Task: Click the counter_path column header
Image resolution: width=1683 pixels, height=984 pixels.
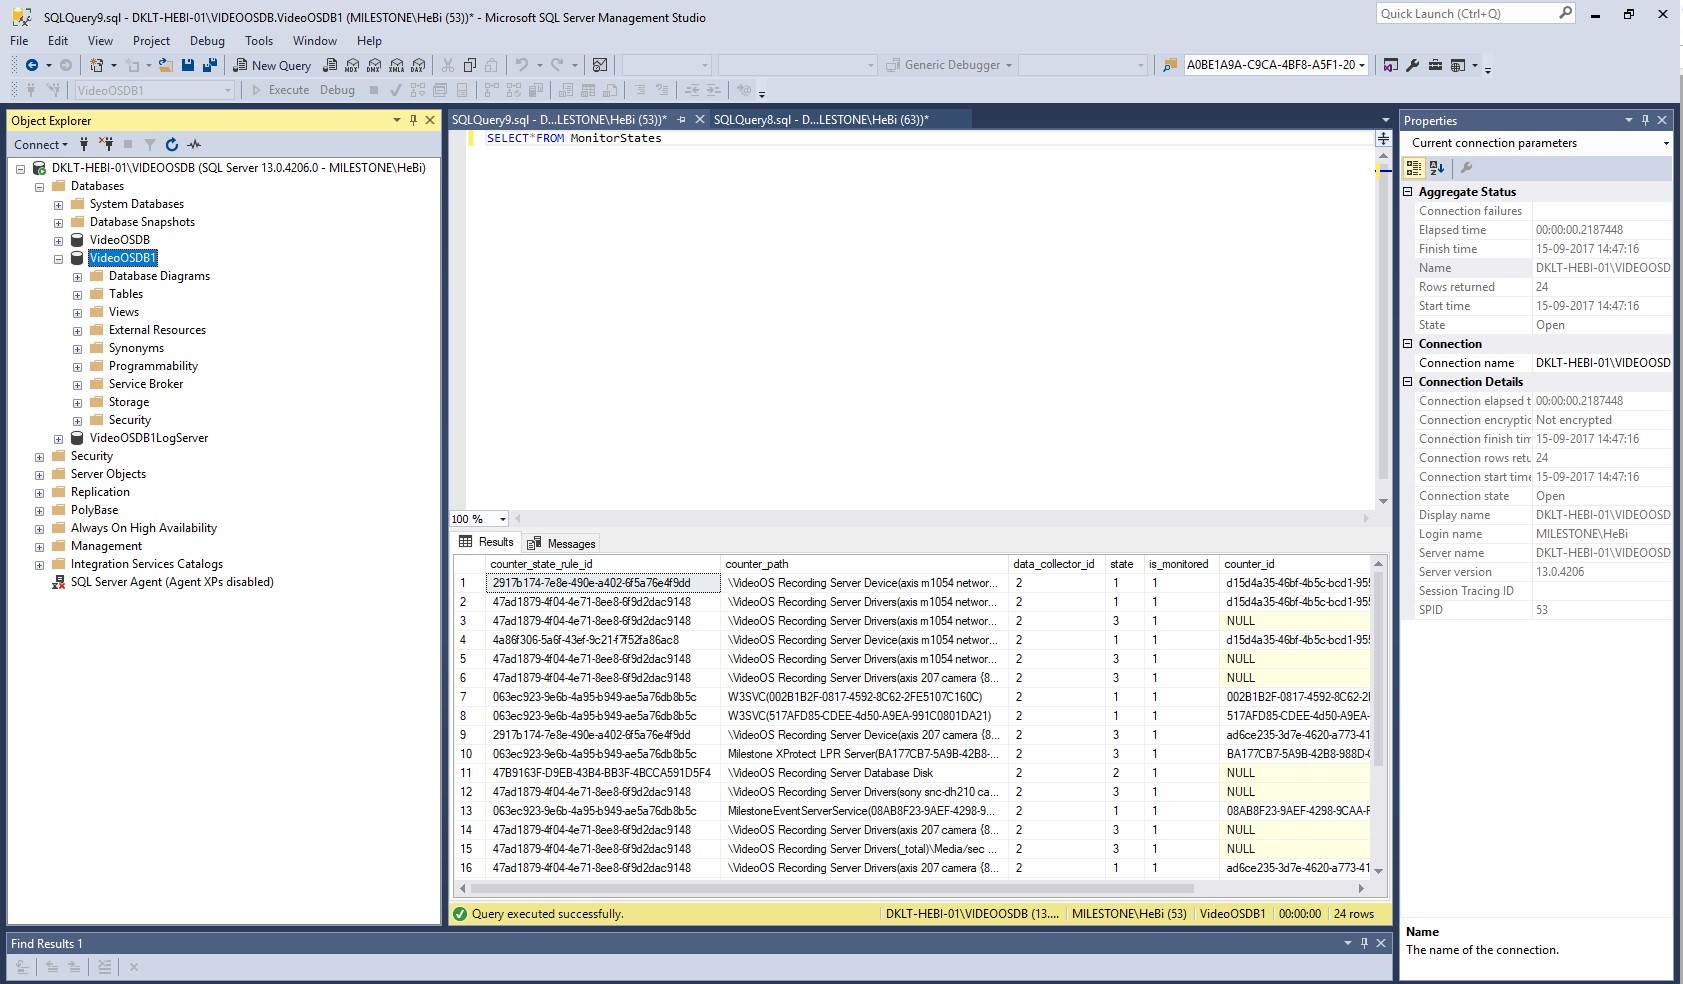Action: 862,564
